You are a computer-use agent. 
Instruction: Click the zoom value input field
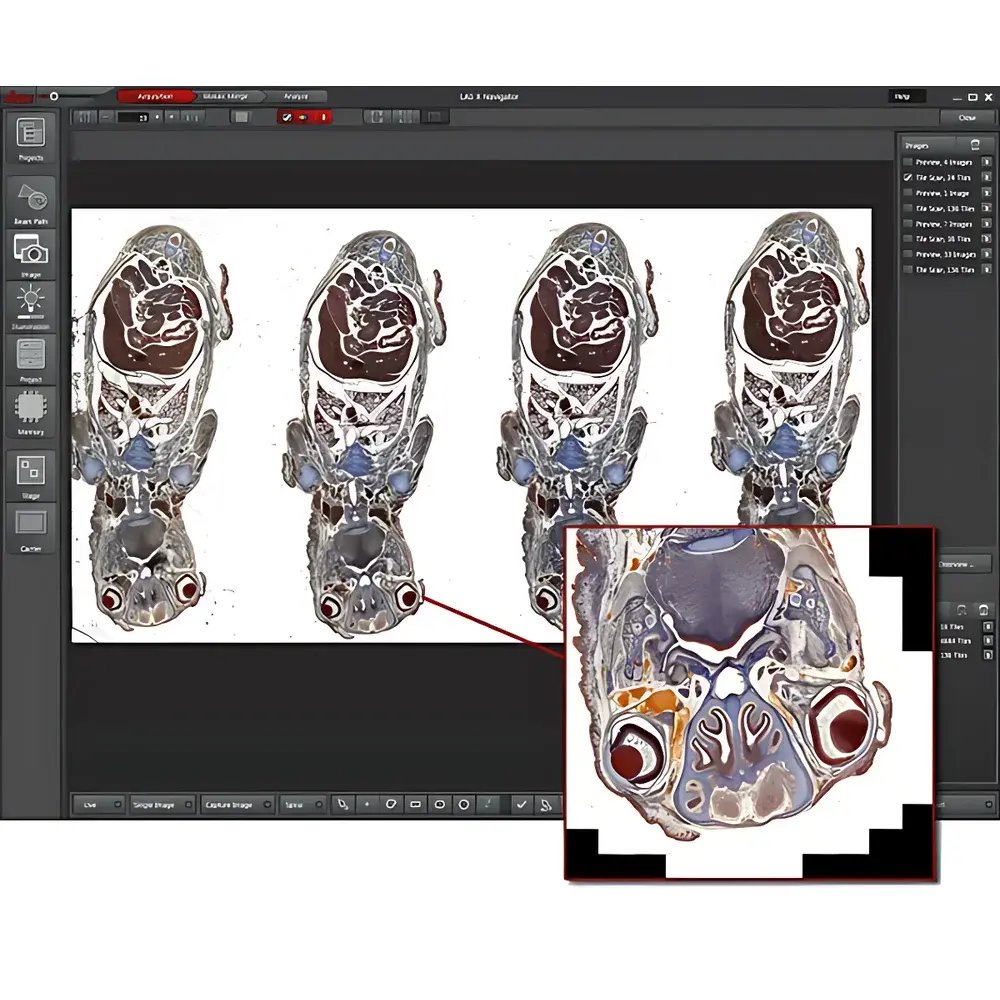(x=132, y=117)
